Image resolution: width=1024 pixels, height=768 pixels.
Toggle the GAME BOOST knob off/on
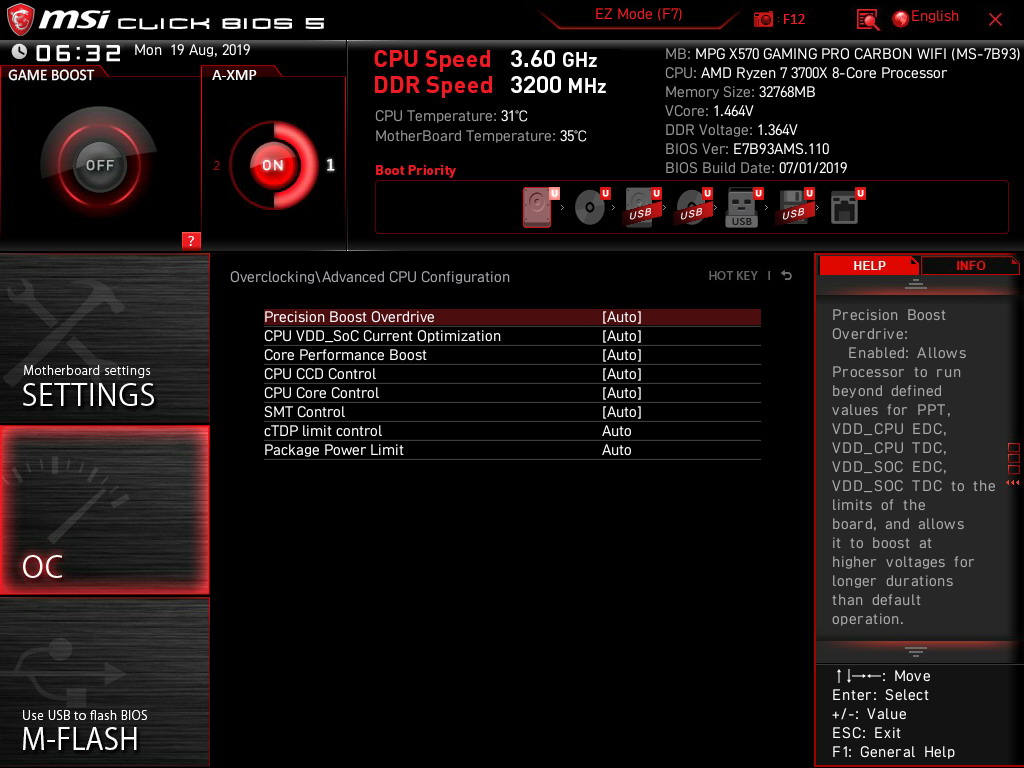click(99, 165)
